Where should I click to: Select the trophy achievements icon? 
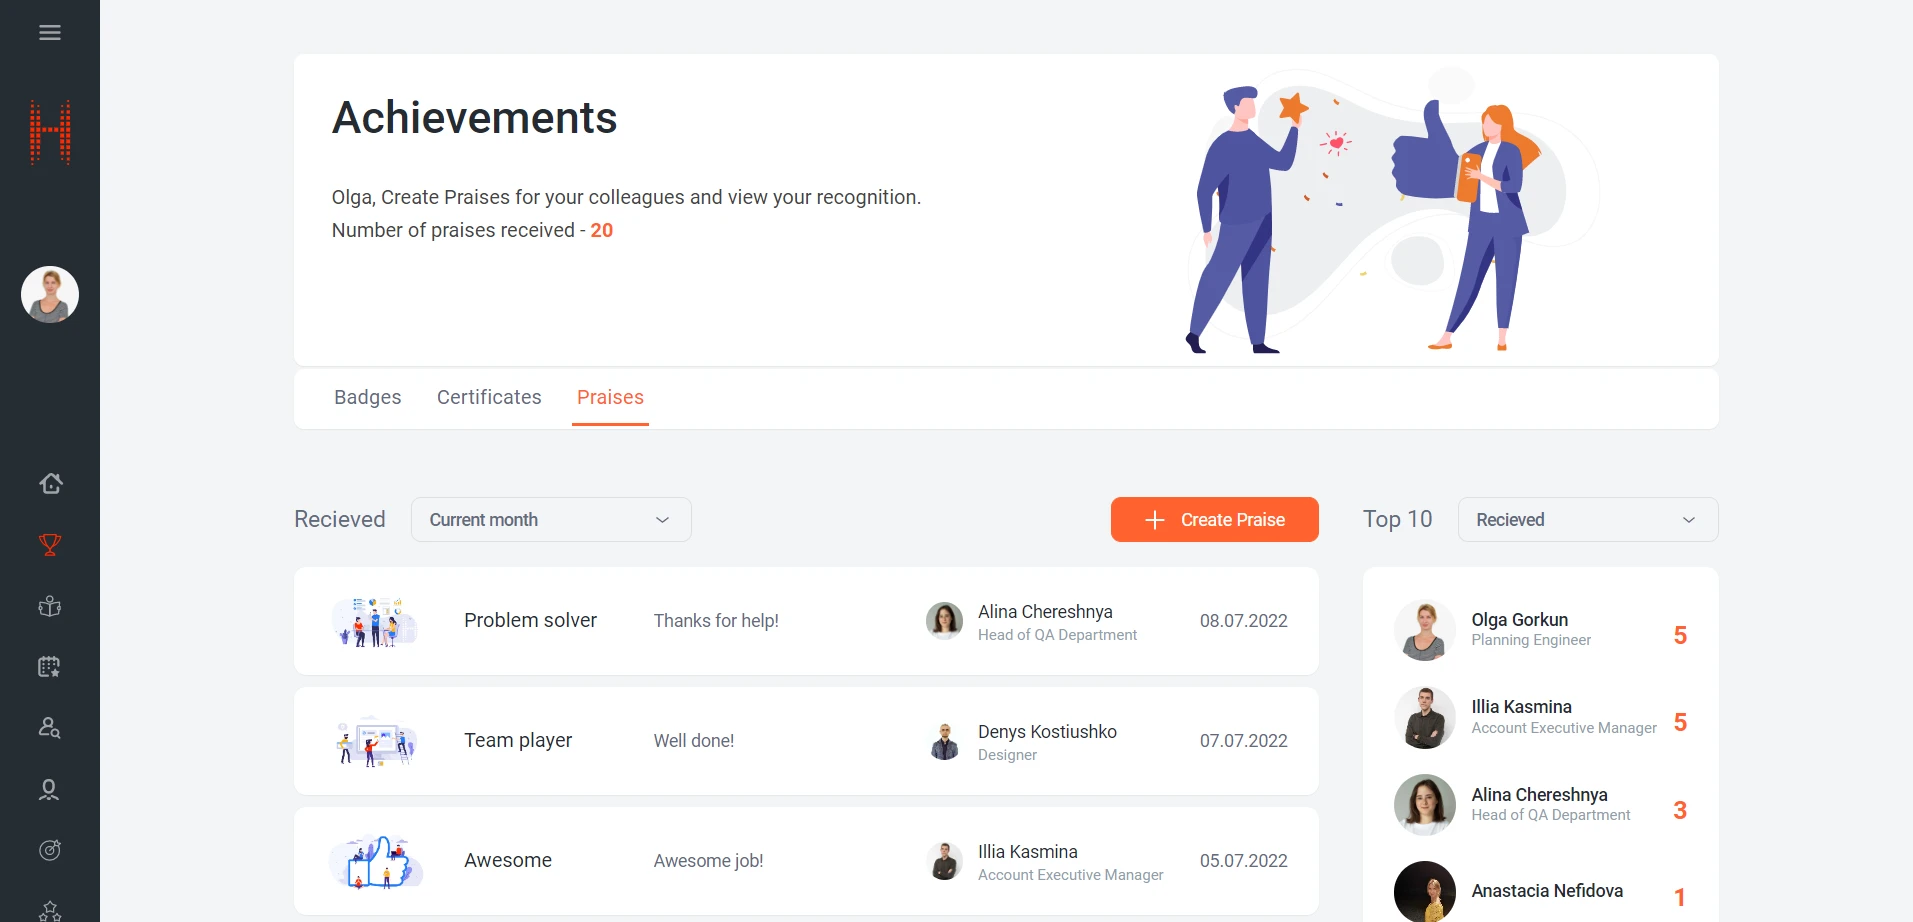point(50,545)
